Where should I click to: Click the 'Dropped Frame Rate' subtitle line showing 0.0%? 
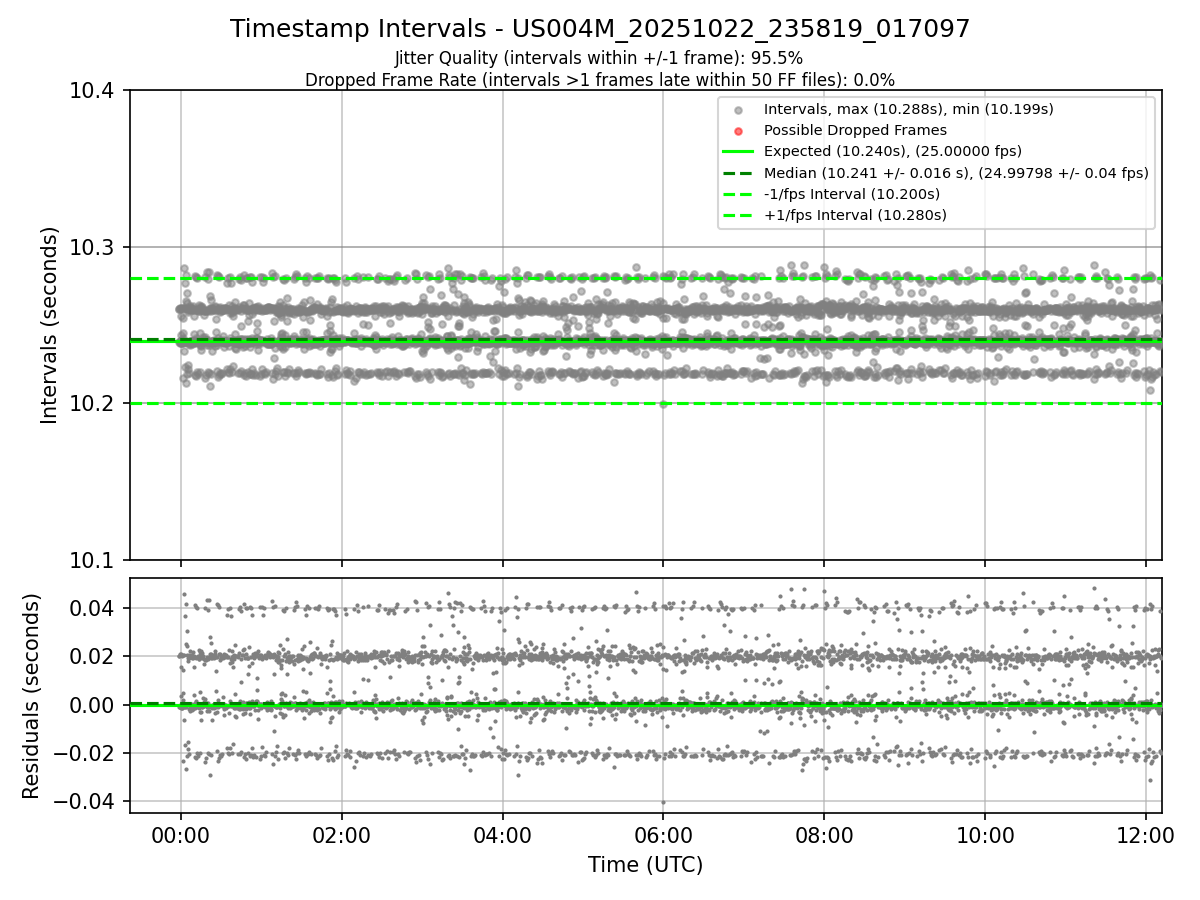(600, 80)
